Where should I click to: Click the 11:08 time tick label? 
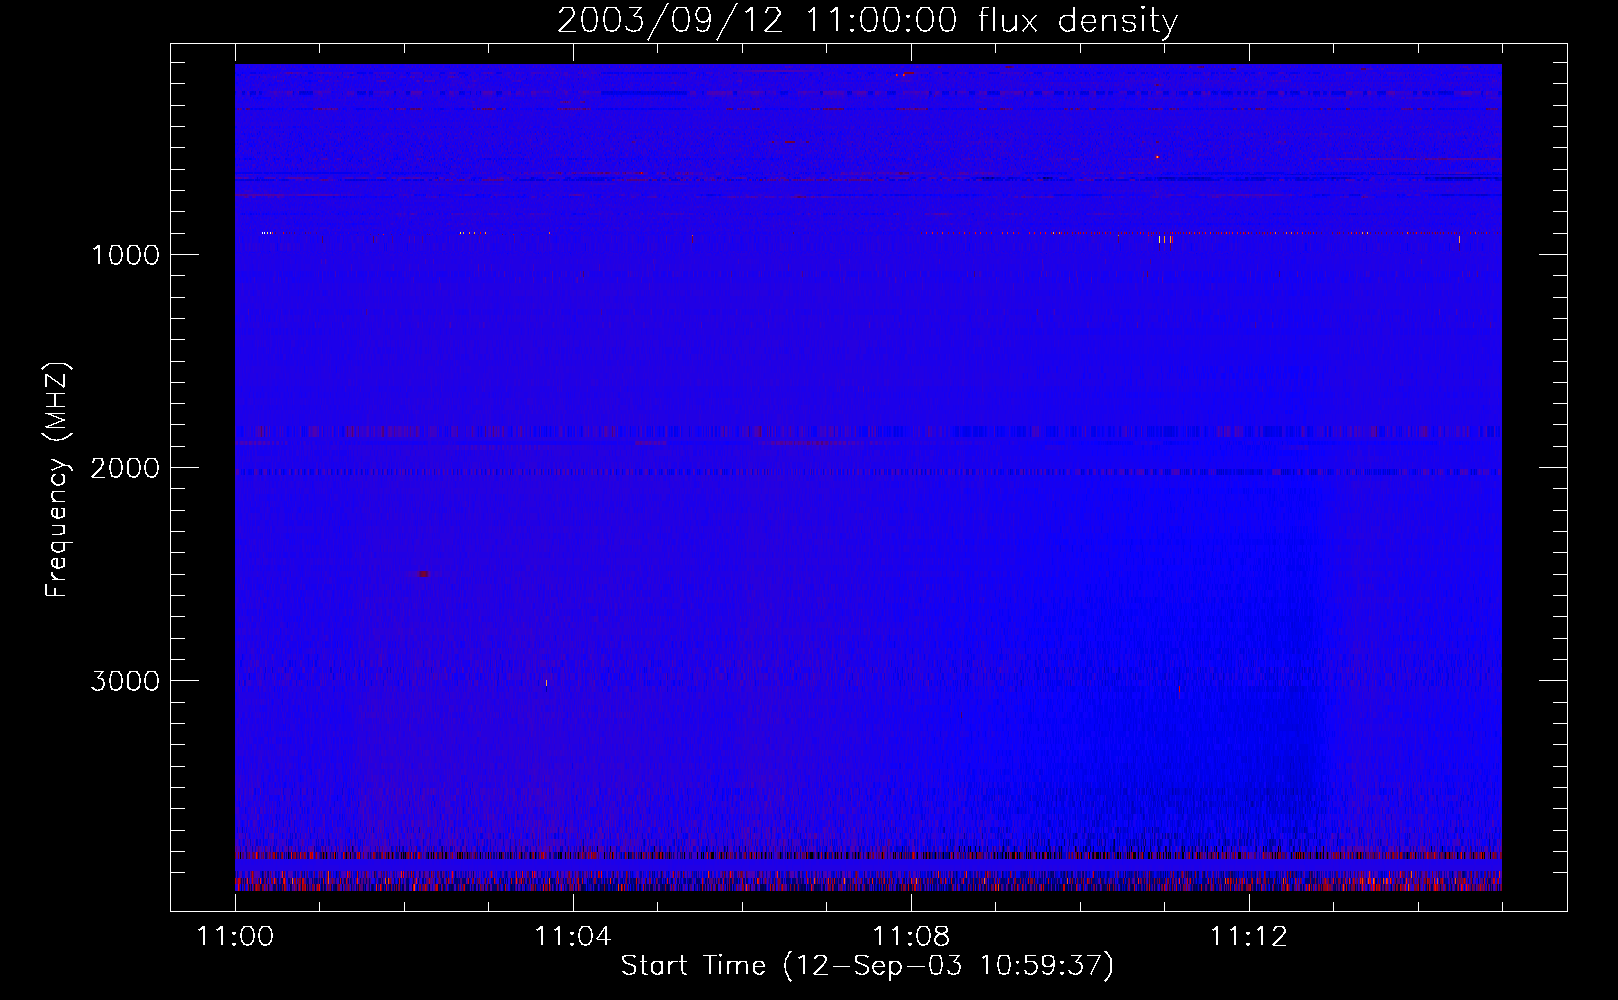pyautogui.click(x=911, y=937)
